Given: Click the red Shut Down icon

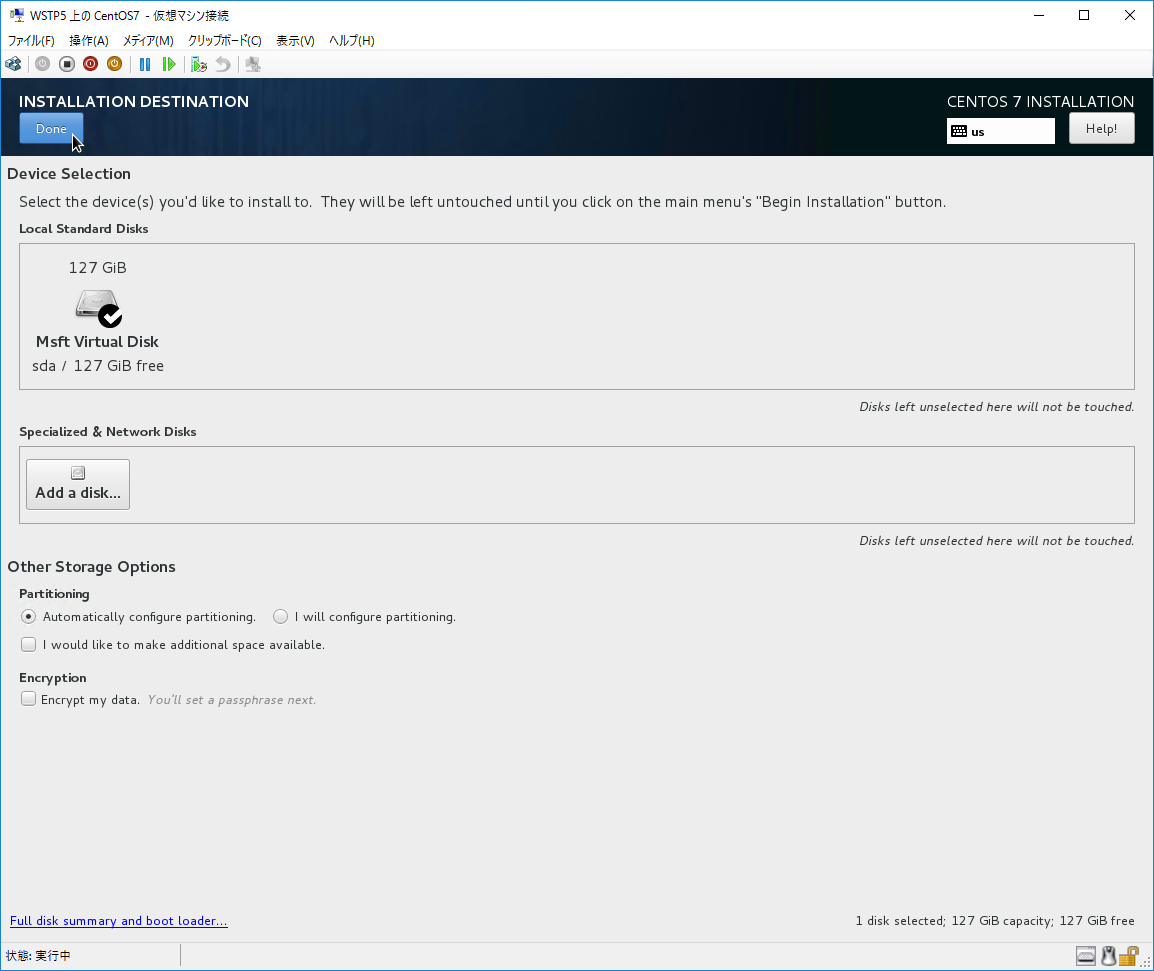Looking at the screenshot, I should point(91,64).
